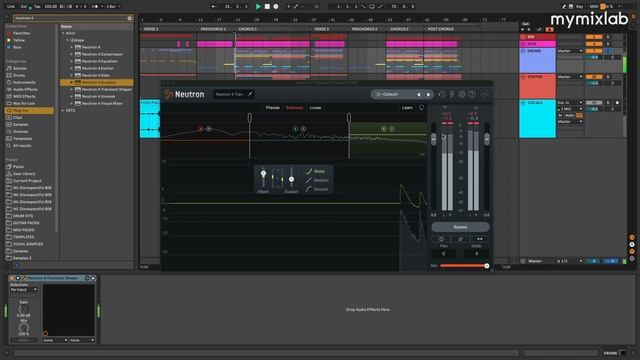Click the Stop button in transport
This screenshot has width=640, height=360.
[x=267, y=7]
